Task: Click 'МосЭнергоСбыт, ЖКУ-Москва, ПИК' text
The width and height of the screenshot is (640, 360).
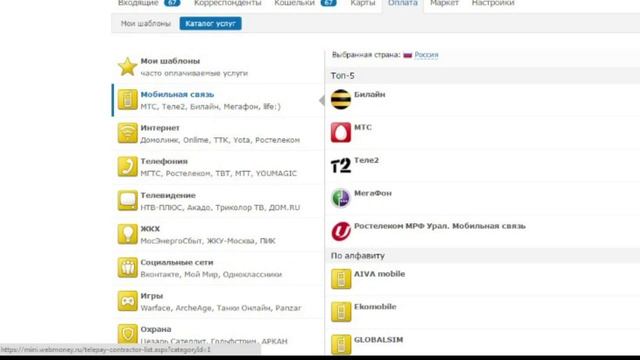Action: 208,241
